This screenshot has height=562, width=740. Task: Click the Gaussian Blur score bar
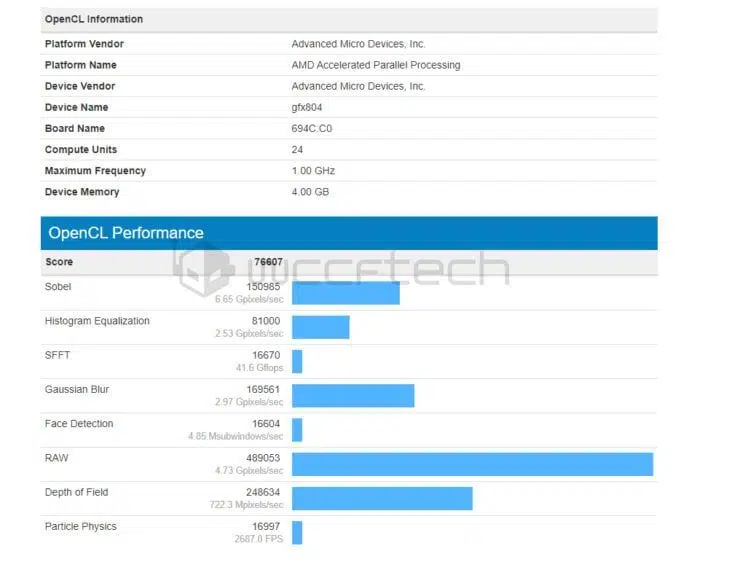(x=353, y=395)
